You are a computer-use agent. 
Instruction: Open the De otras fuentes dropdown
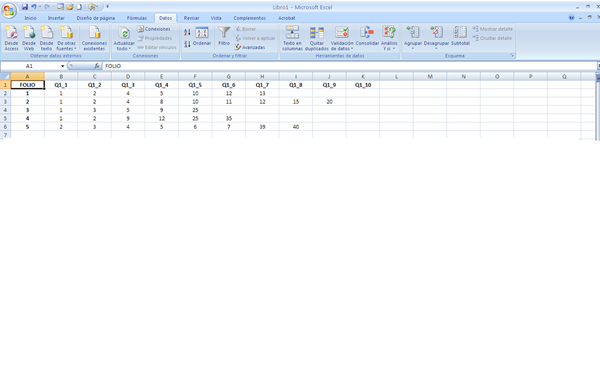tap(66, 49)
